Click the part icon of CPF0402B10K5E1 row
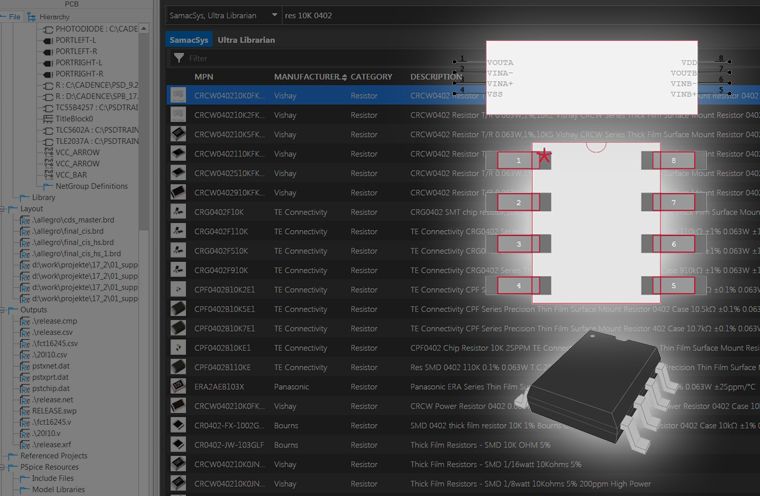 [x=178, y=309]
